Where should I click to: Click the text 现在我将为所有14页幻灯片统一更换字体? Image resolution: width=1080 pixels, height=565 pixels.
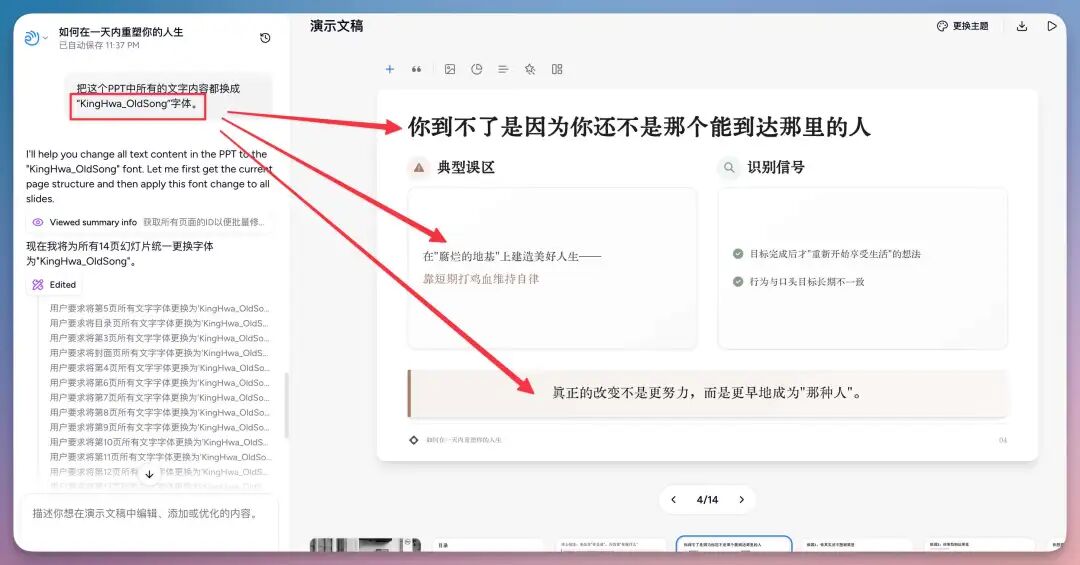120,254
